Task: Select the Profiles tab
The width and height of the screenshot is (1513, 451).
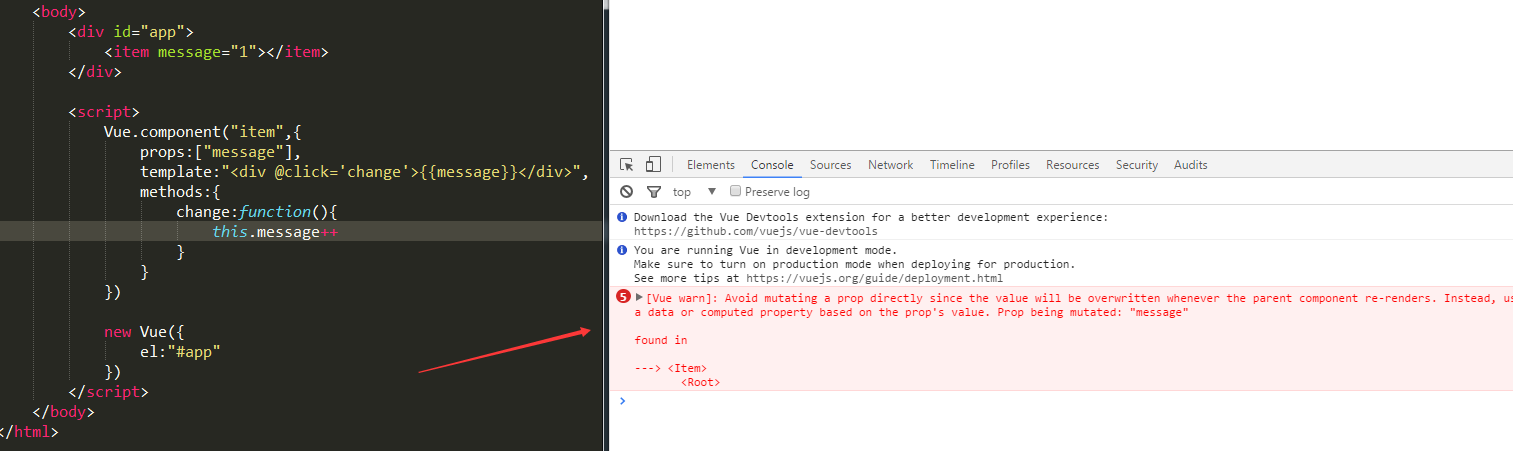Action: coord(1010,165)
